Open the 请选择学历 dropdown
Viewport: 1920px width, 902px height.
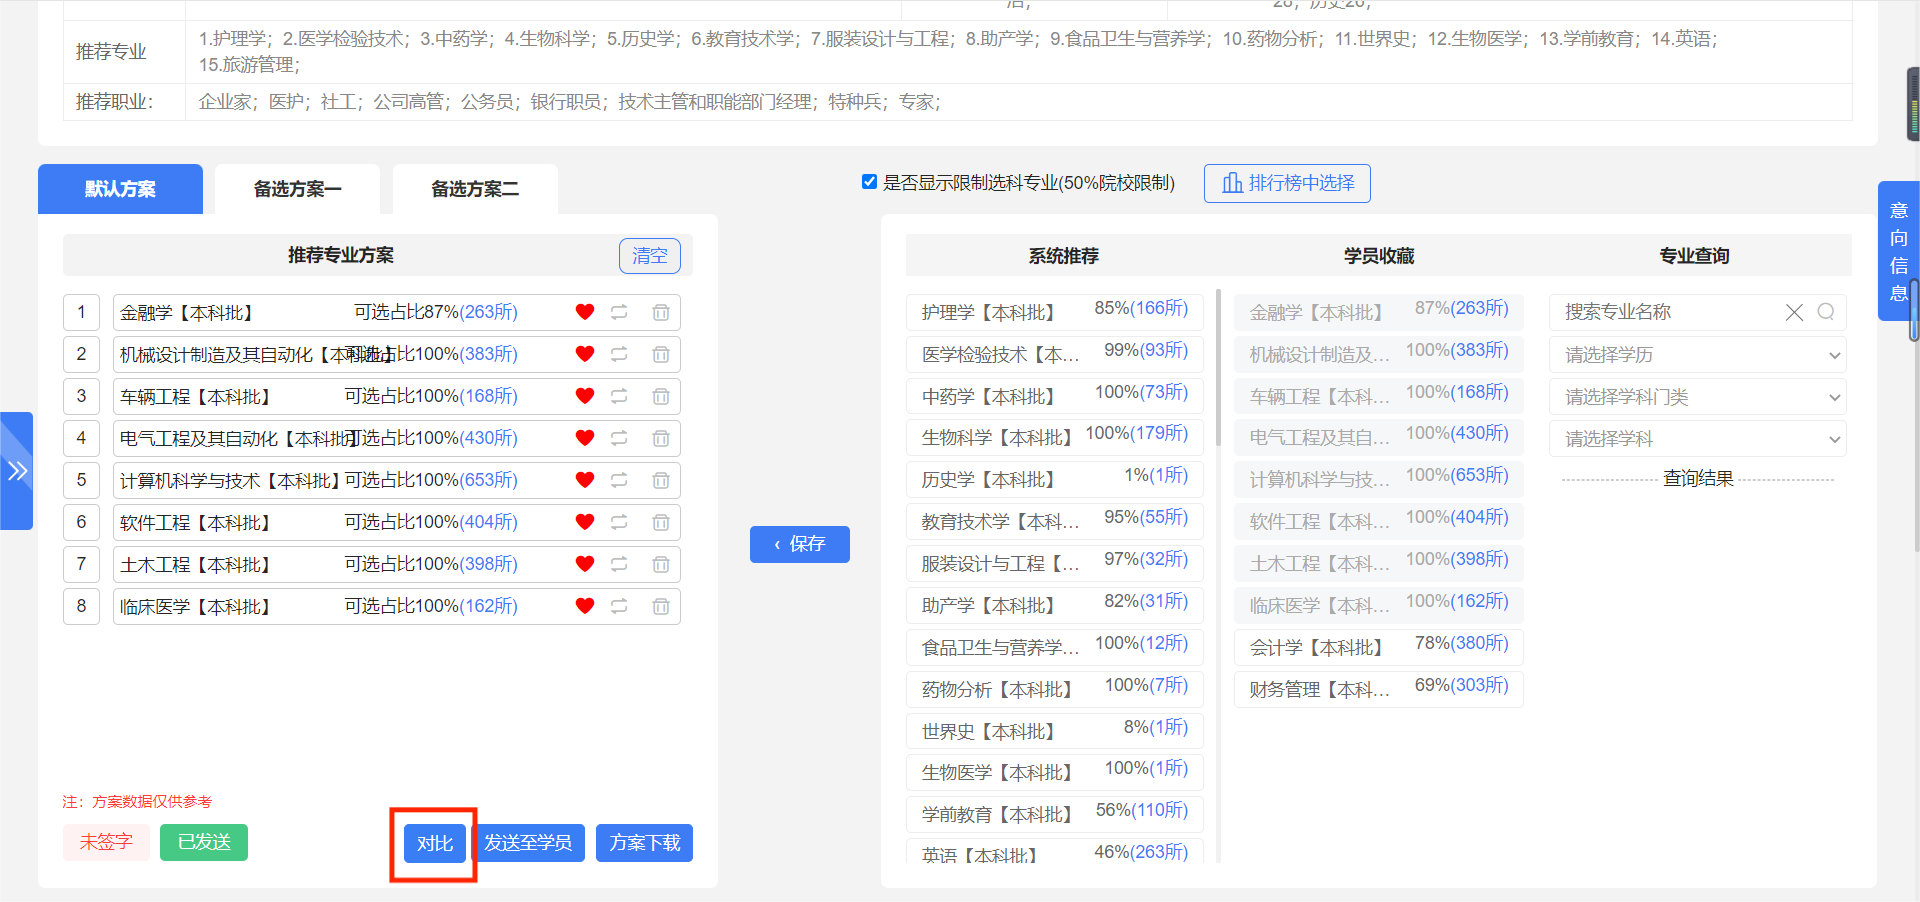tap(1697, 355)
